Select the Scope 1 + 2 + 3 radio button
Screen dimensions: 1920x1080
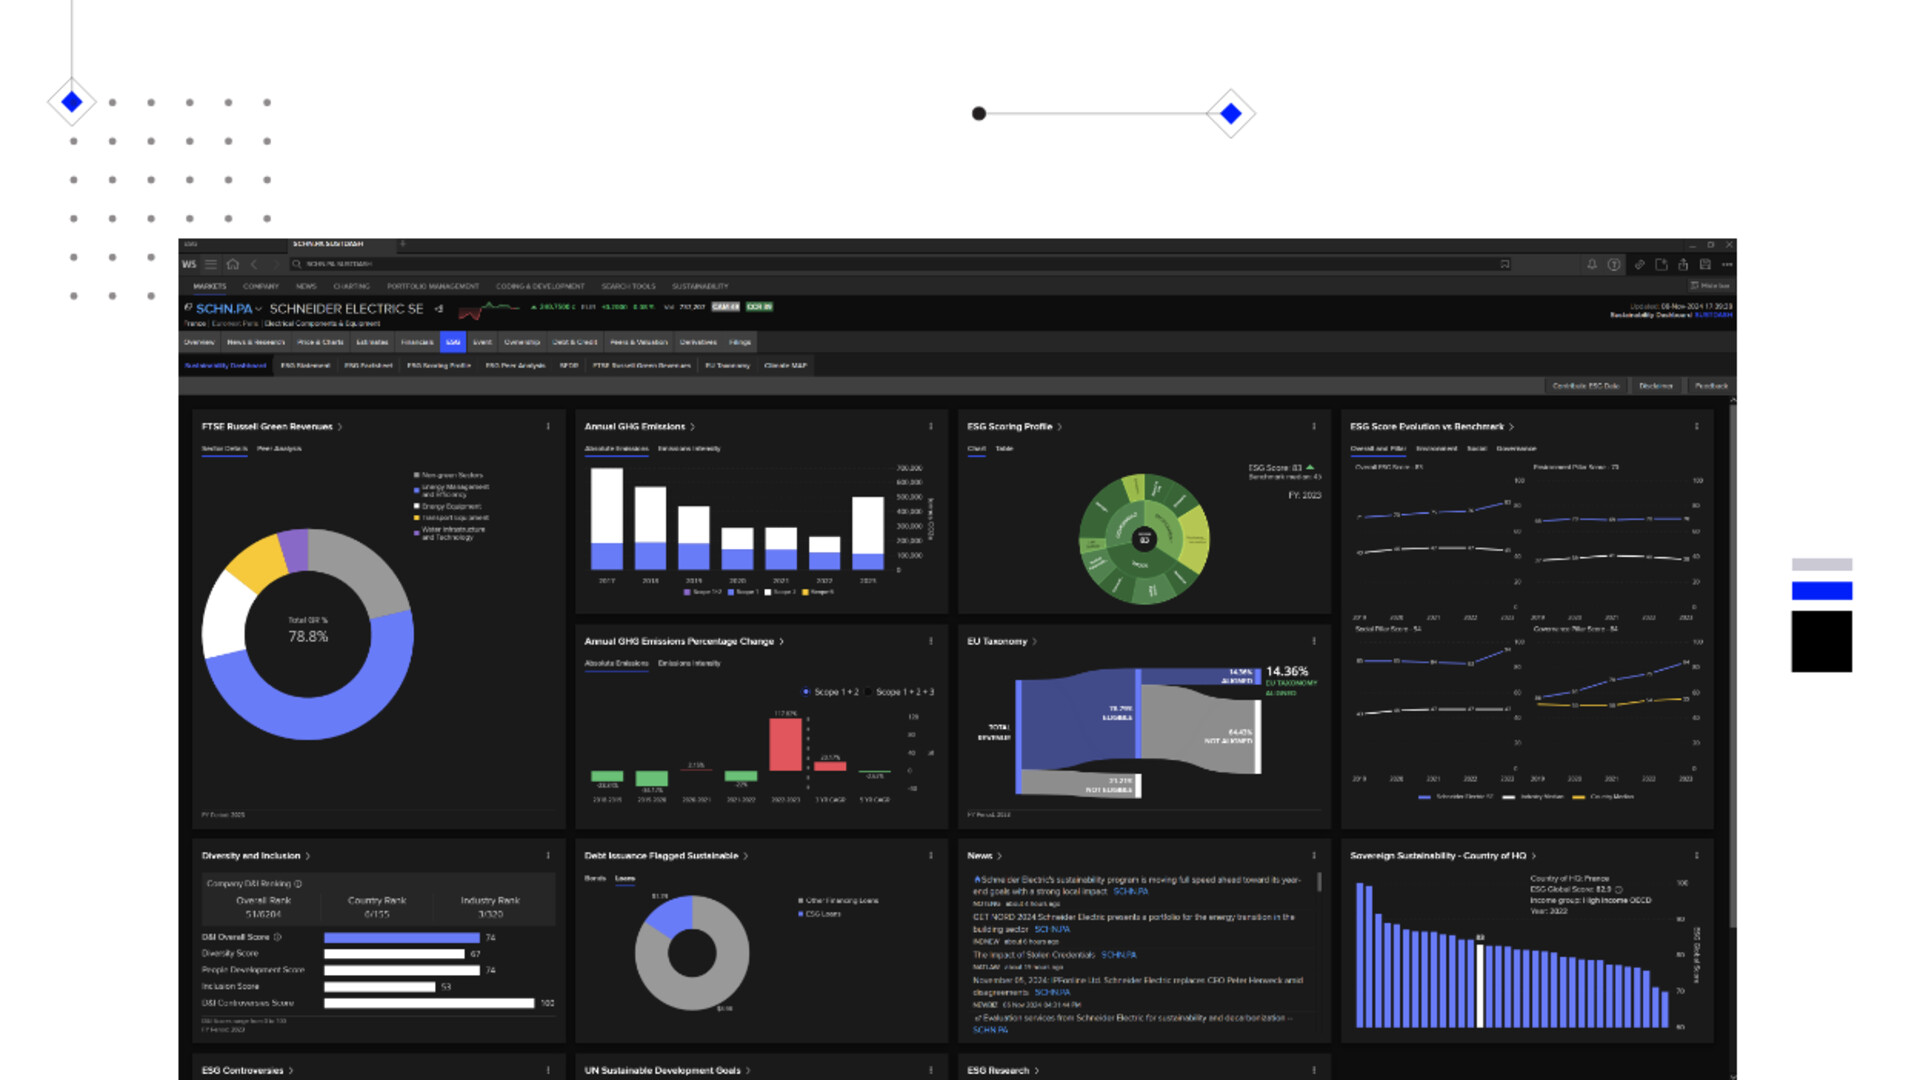click(868, 692)
